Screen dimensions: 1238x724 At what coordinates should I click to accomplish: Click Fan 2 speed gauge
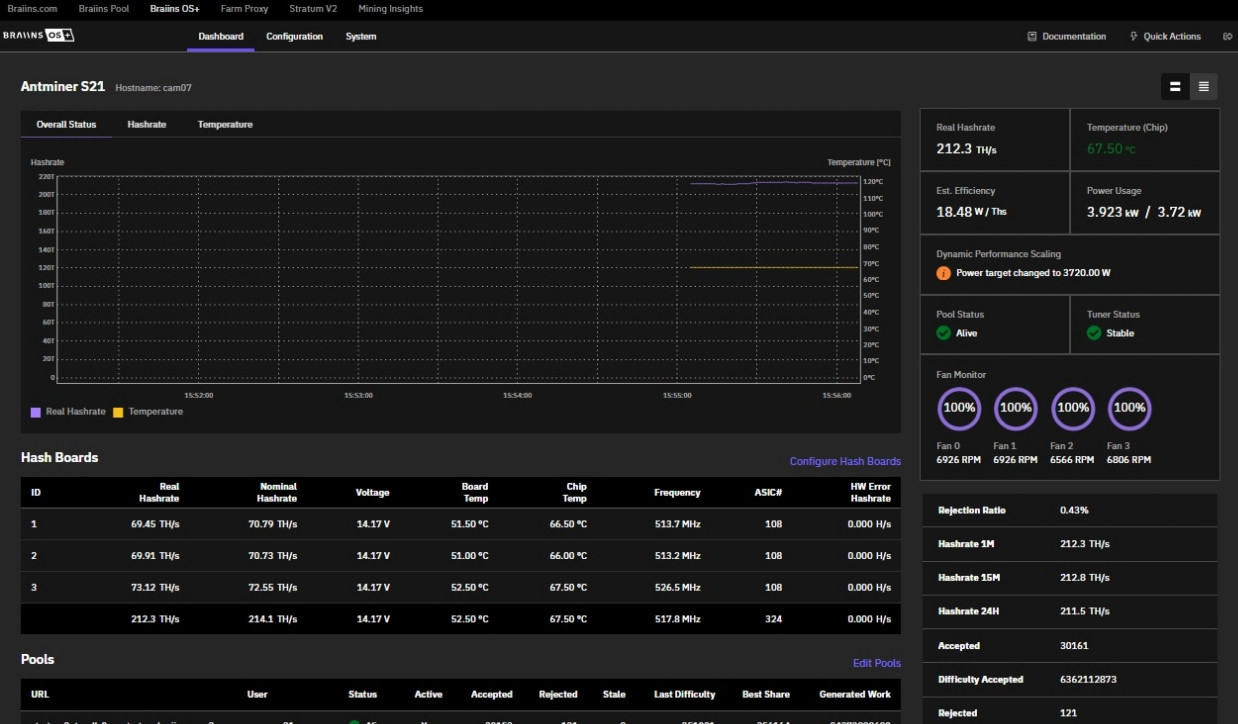pyautogui.click(x=1073, y=408)
